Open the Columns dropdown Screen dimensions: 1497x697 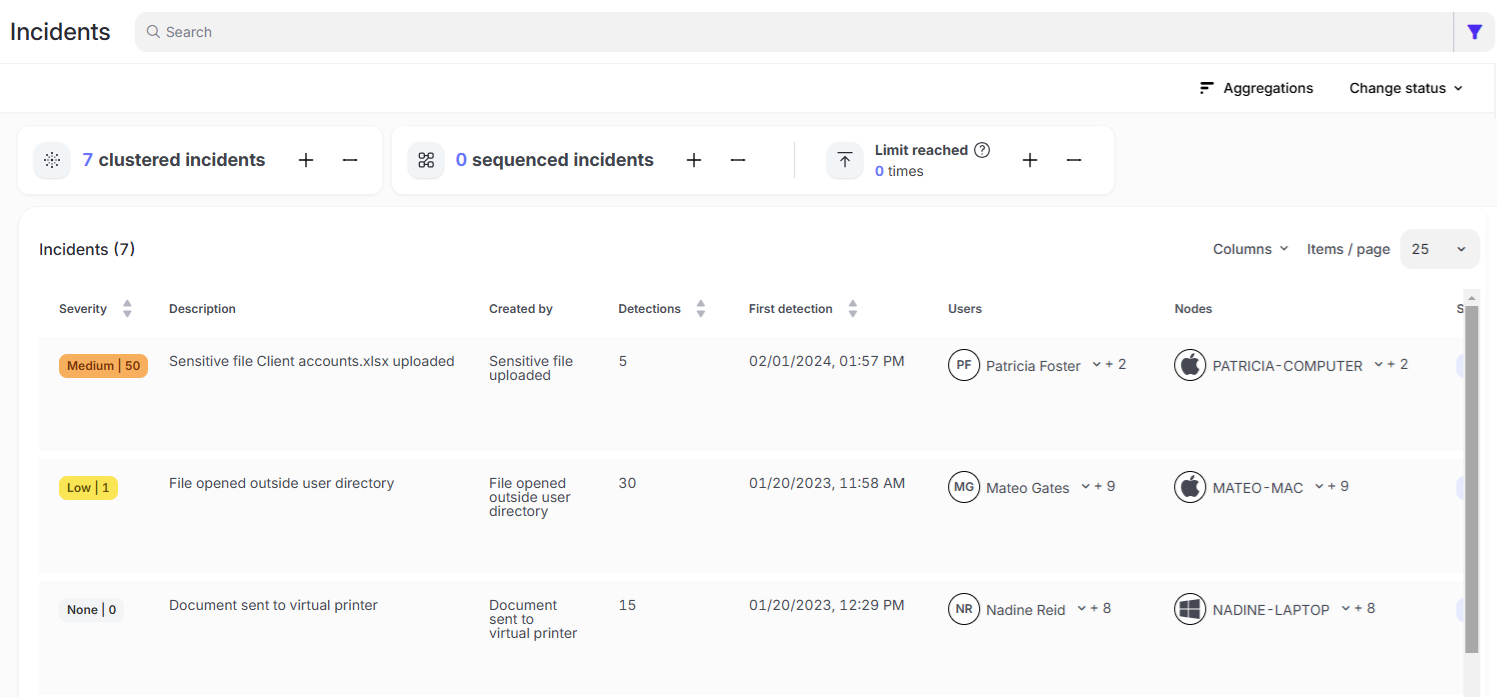click(x=1250, y=249)
